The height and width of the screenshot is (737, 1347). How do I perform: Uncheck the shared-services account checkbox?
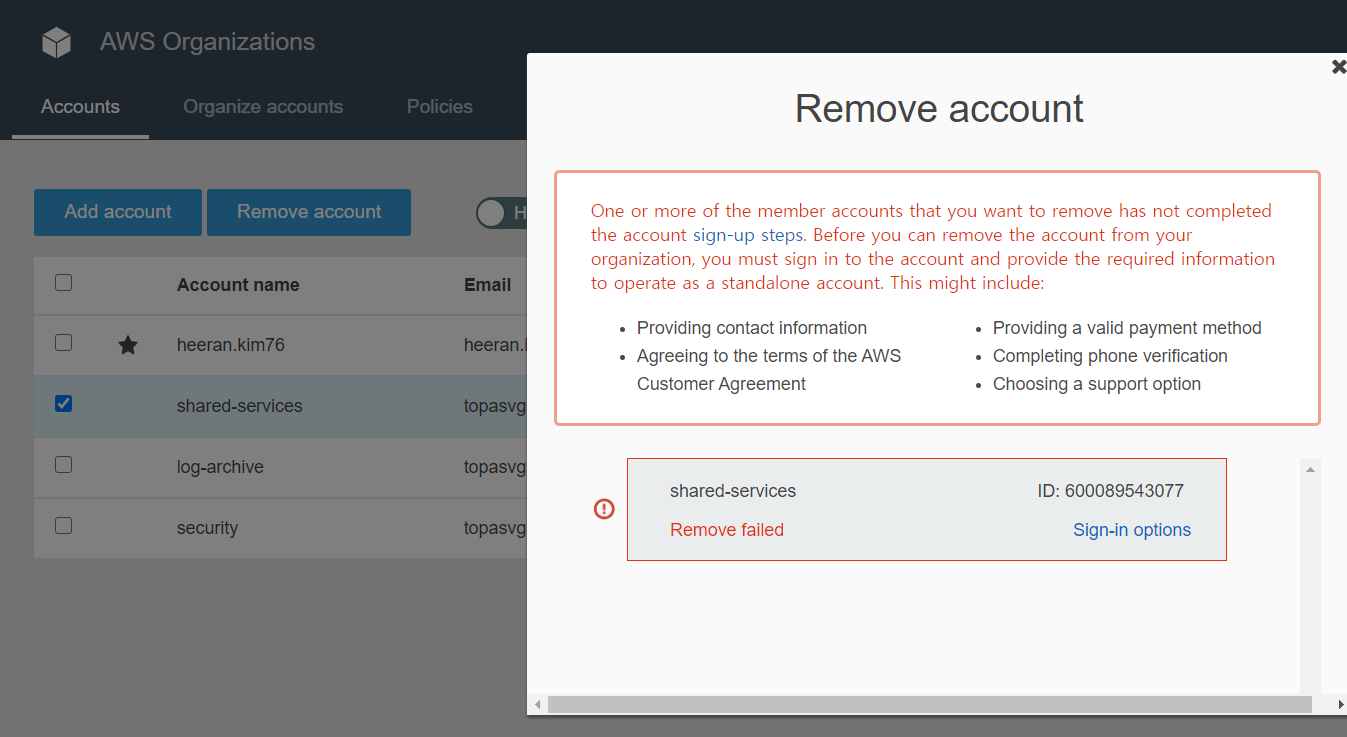pyautogui.click(x=63, y=404)
